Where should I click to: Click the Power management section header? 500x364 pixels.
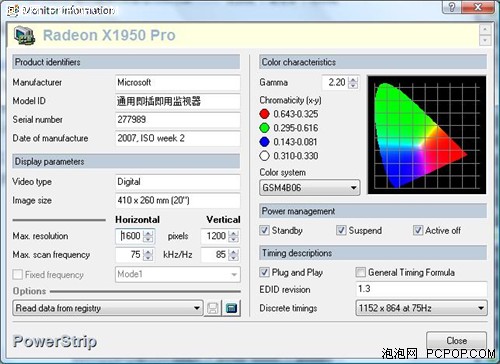point(373,211)
